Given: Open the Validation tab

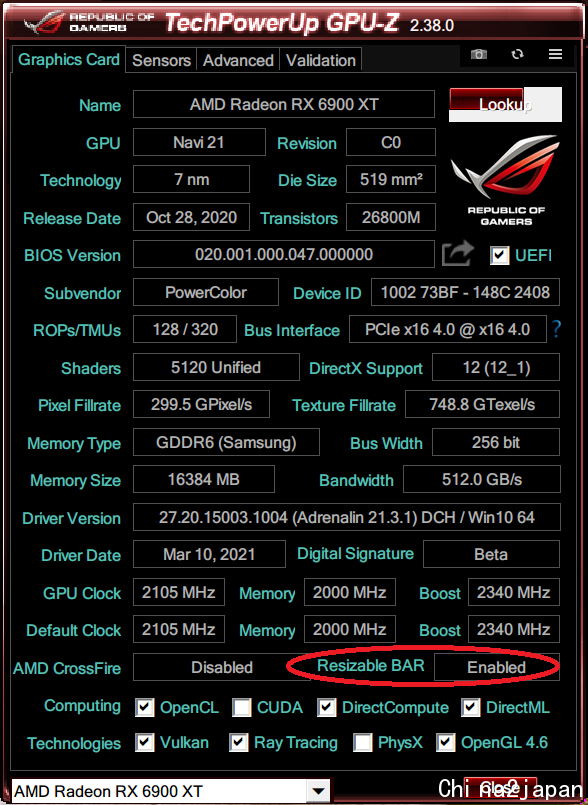Looking at the screenshot, I should [x=320, y=61].
